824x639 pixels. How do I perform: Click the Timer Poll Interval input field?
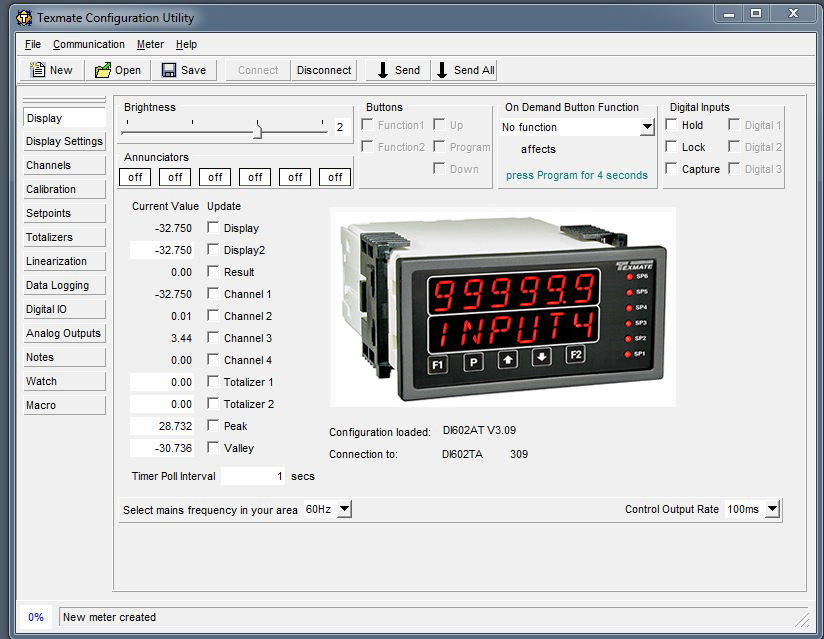pos(253,476)
